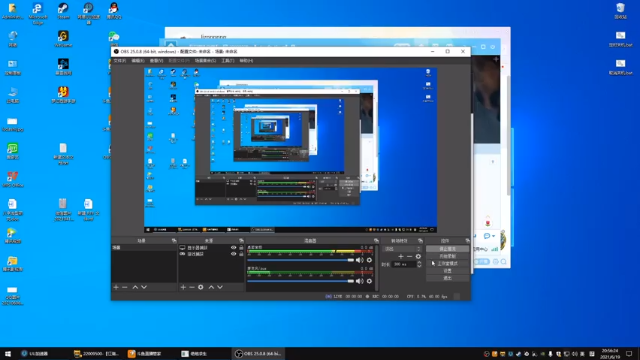
Task: Click the Settings button in the controls panel
Action: click(x=448, y=271)
